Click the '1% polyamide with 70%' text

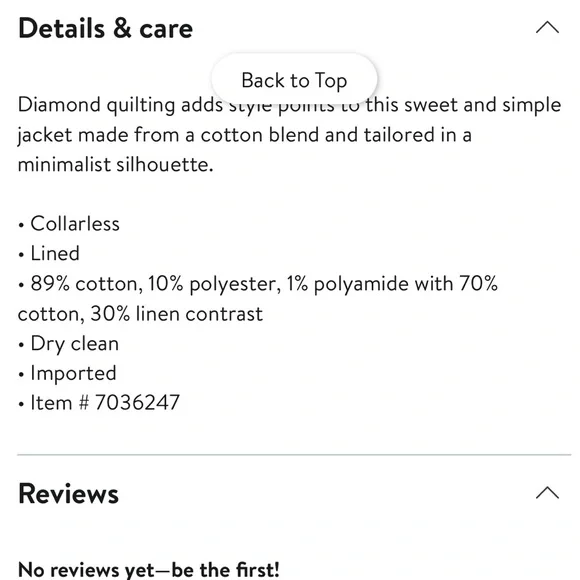[392, 284]
